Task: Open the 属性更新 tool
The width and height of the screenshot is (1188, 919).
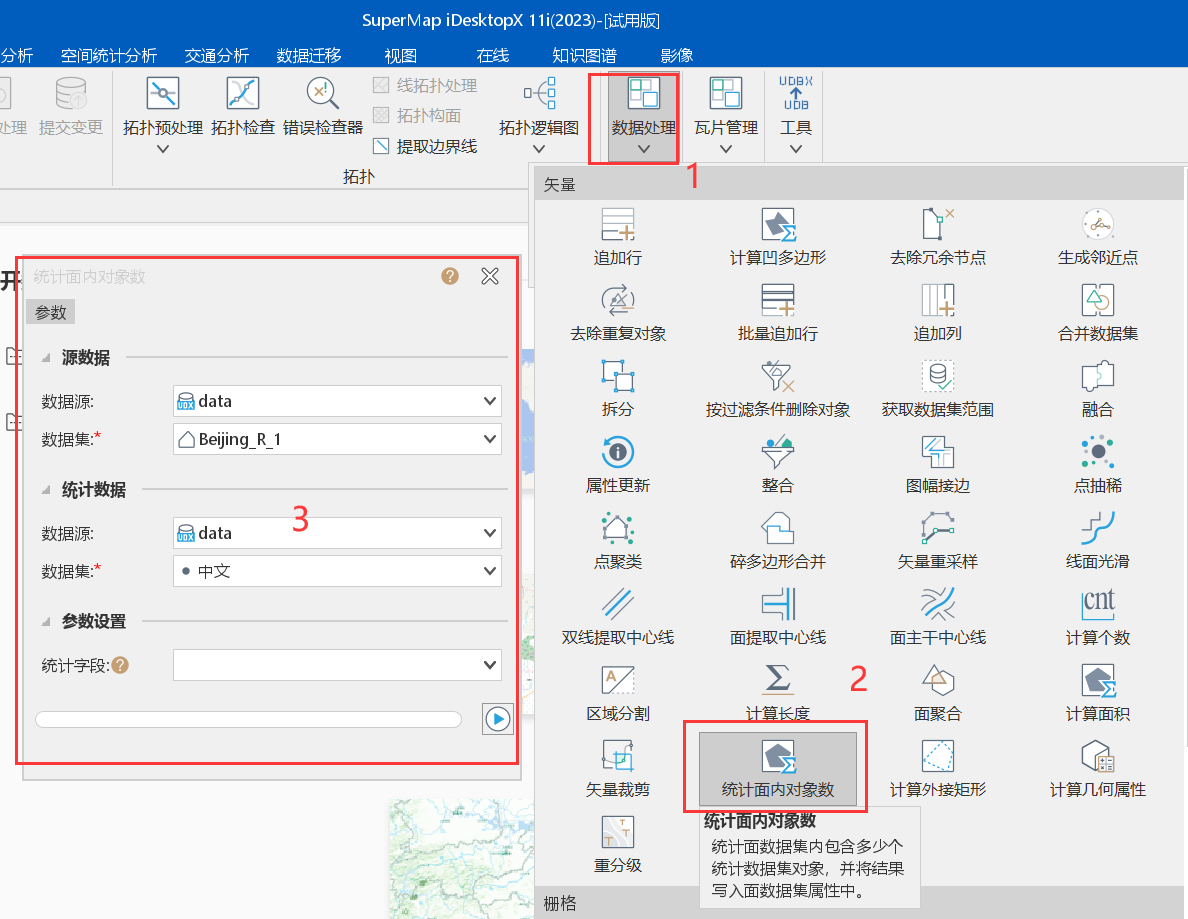Action: [x=617, y=464]
